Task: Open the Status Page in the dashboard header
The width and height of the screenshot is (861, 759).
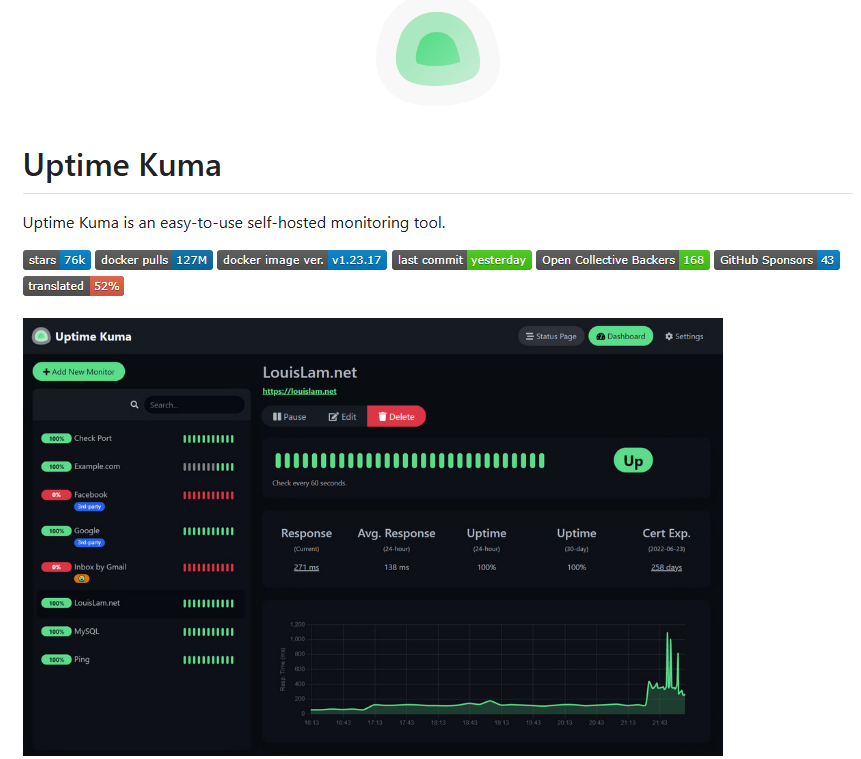Action: pos(551,336)
